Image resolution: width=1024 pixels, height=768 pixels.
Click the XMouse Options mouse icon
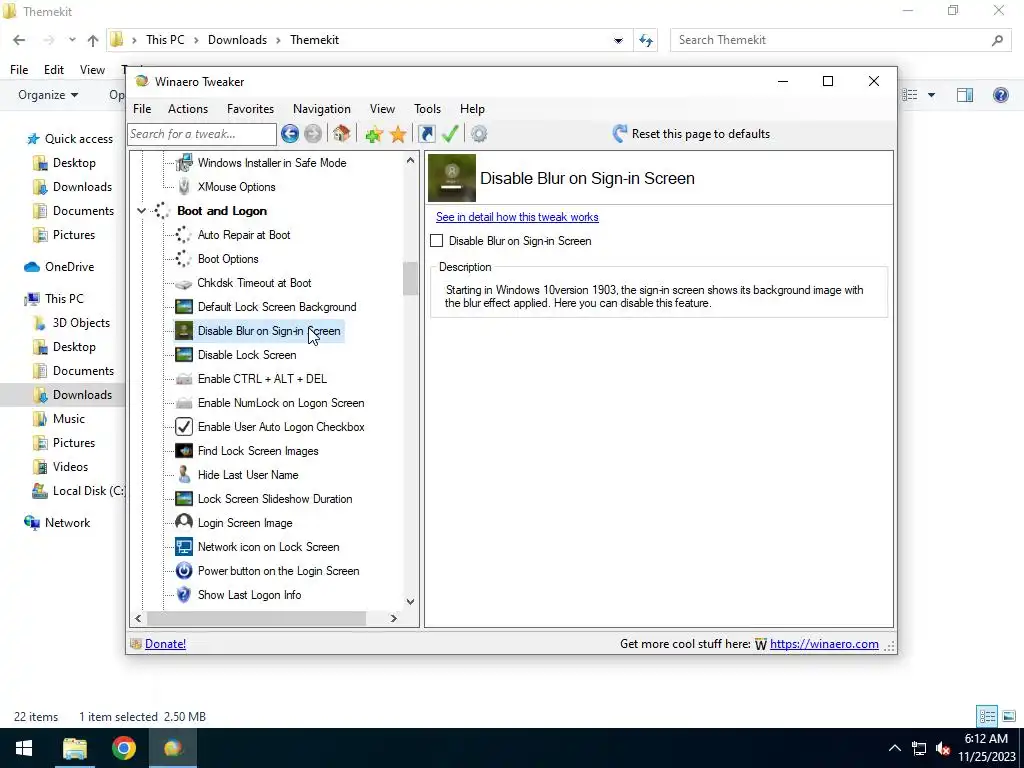184,187
